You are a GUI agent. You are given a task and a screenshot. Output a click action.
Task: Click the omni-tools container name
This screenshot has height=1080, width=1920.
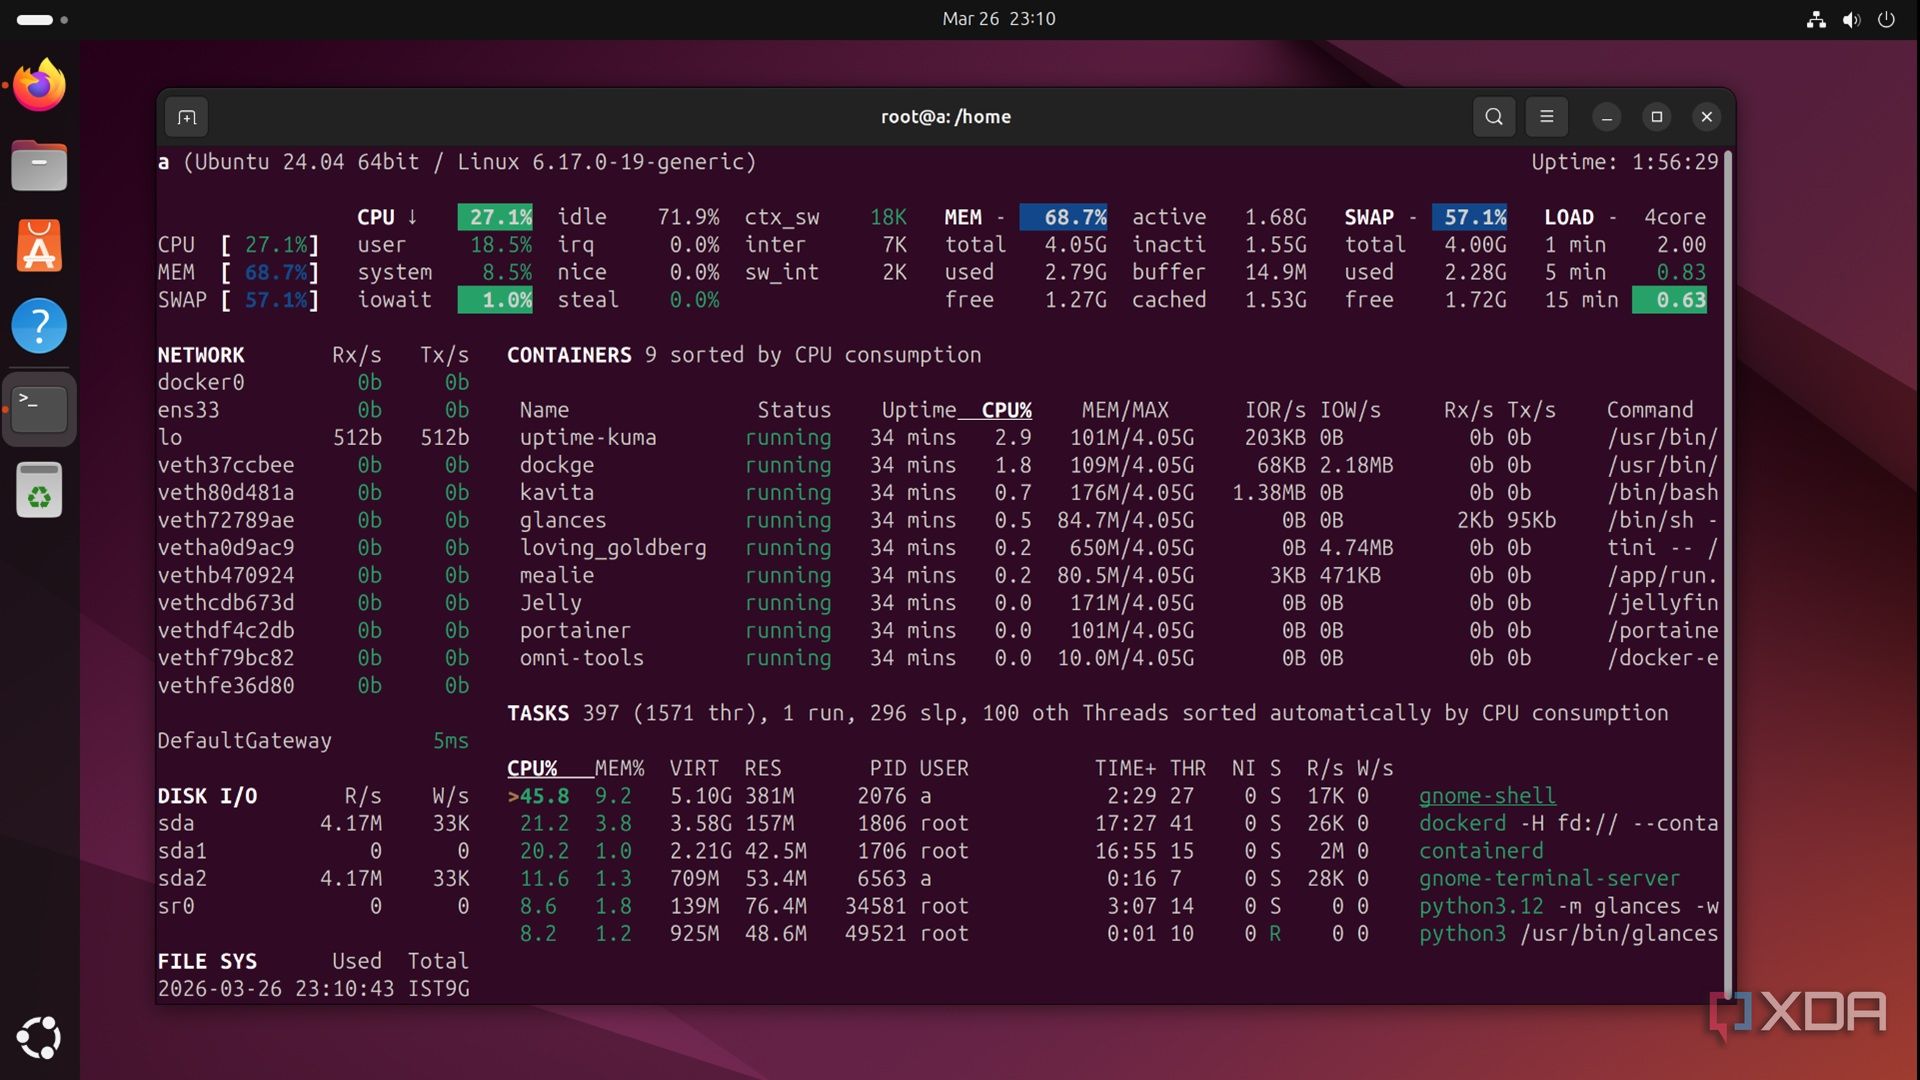581,658
